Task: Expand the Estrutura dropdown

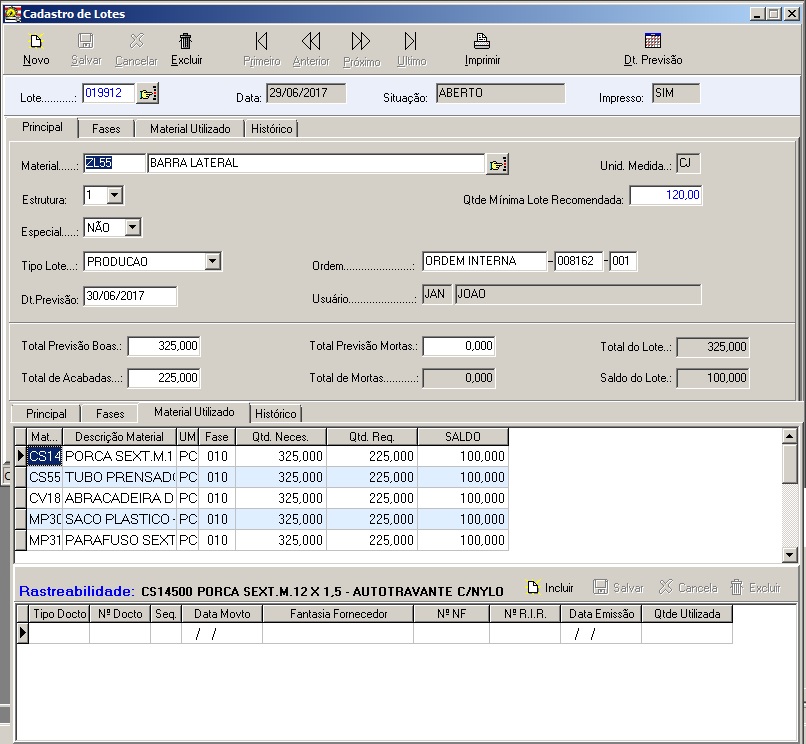Action: (114, 195)
